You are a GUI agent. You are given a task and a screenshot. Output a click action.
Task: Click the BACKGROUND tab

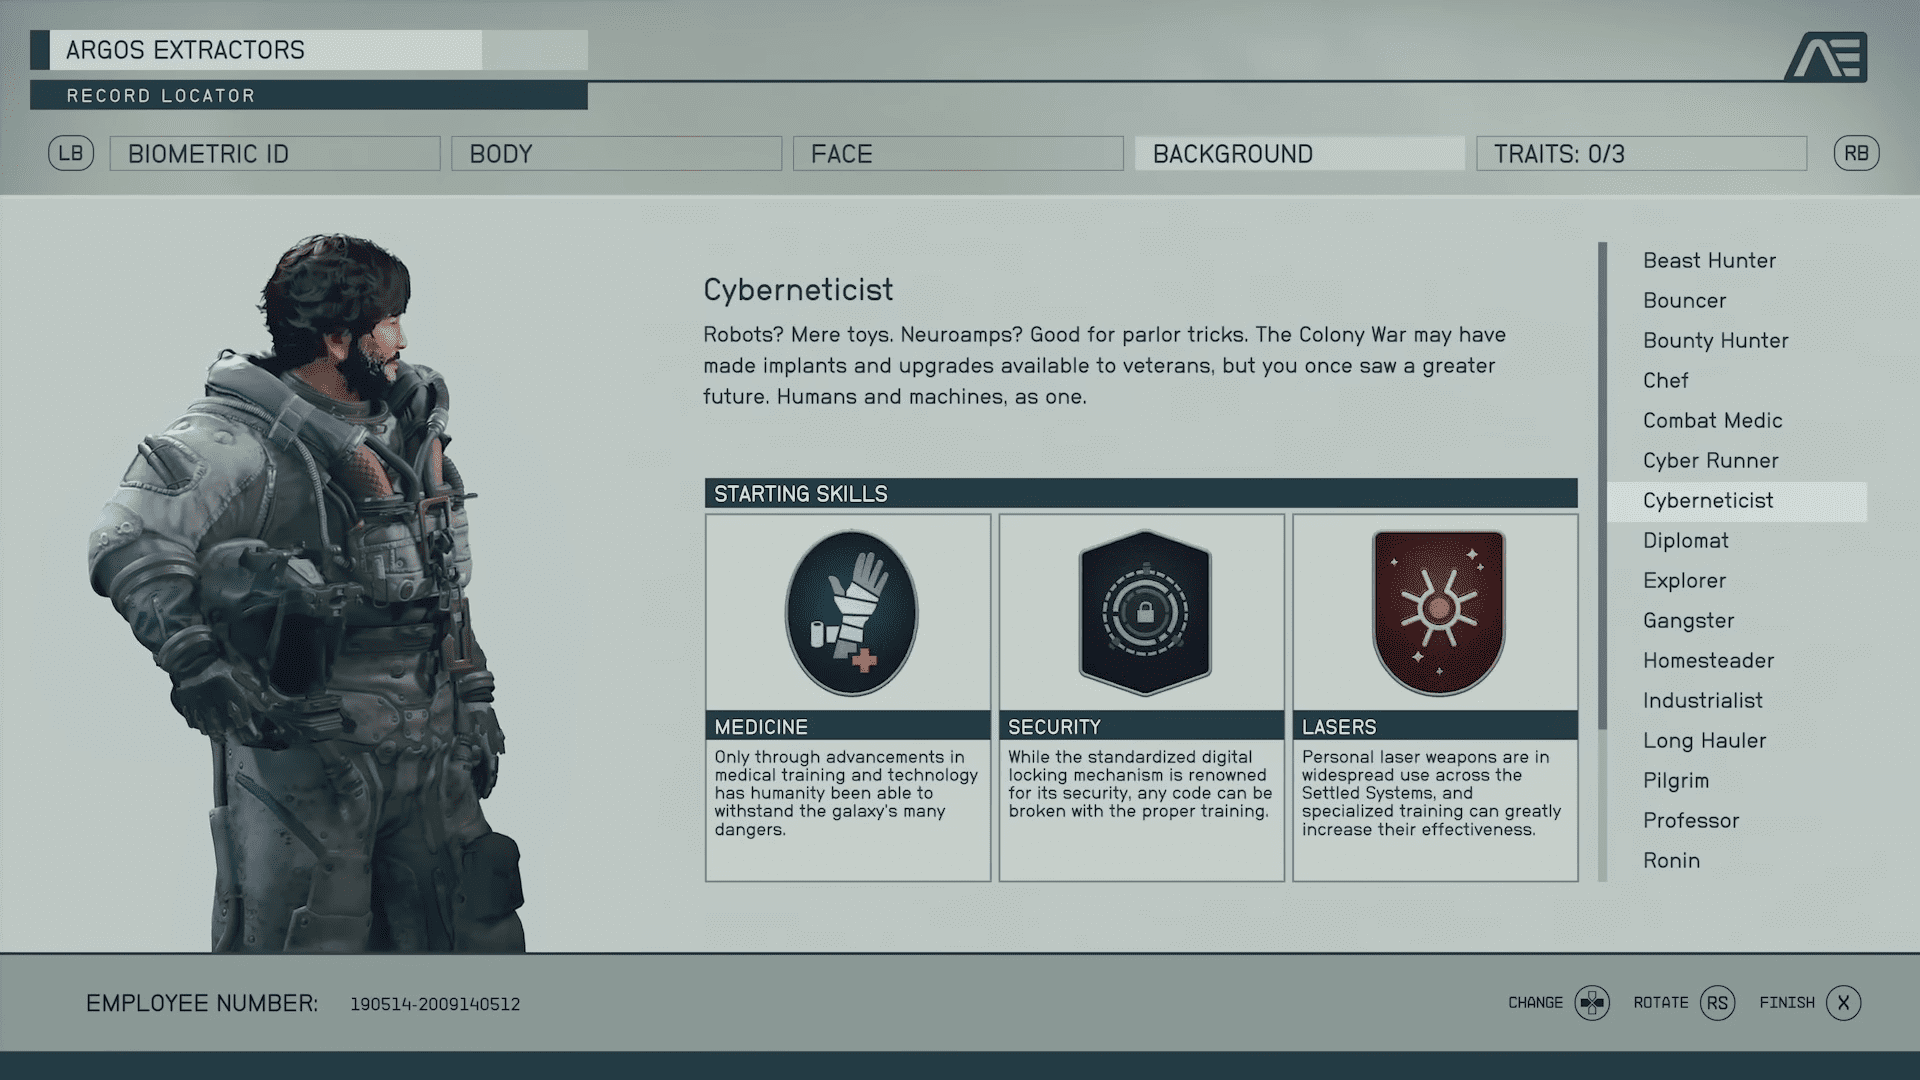1298,154
